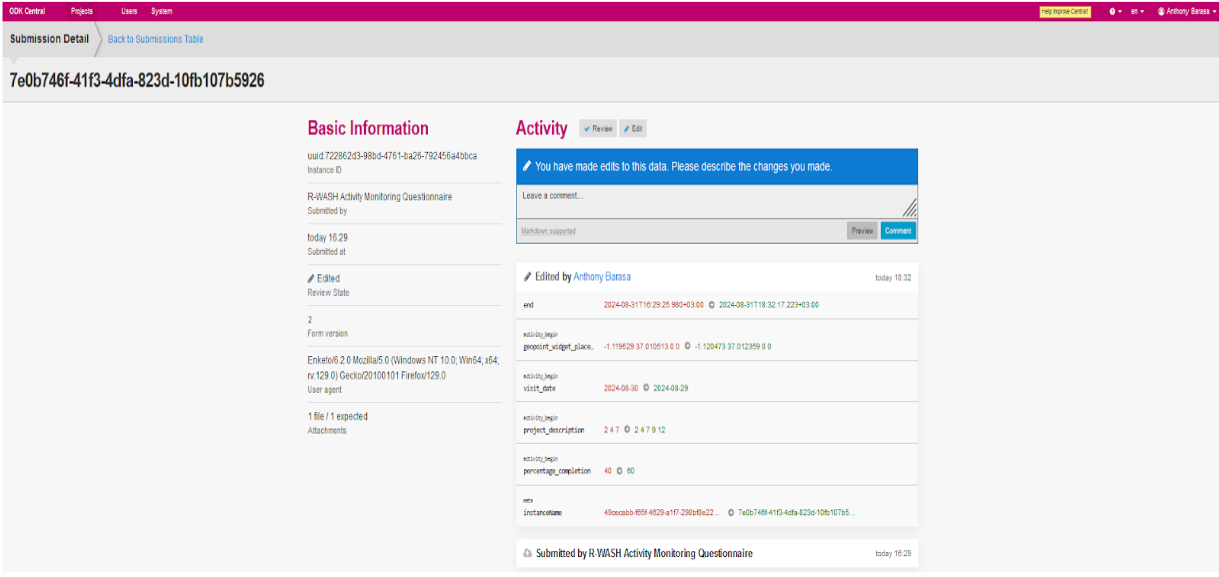1219x577 pixels.
Task: Click the pencil icon in the blue edit banner
Action: pyautogui.click(x=527, y=167)
